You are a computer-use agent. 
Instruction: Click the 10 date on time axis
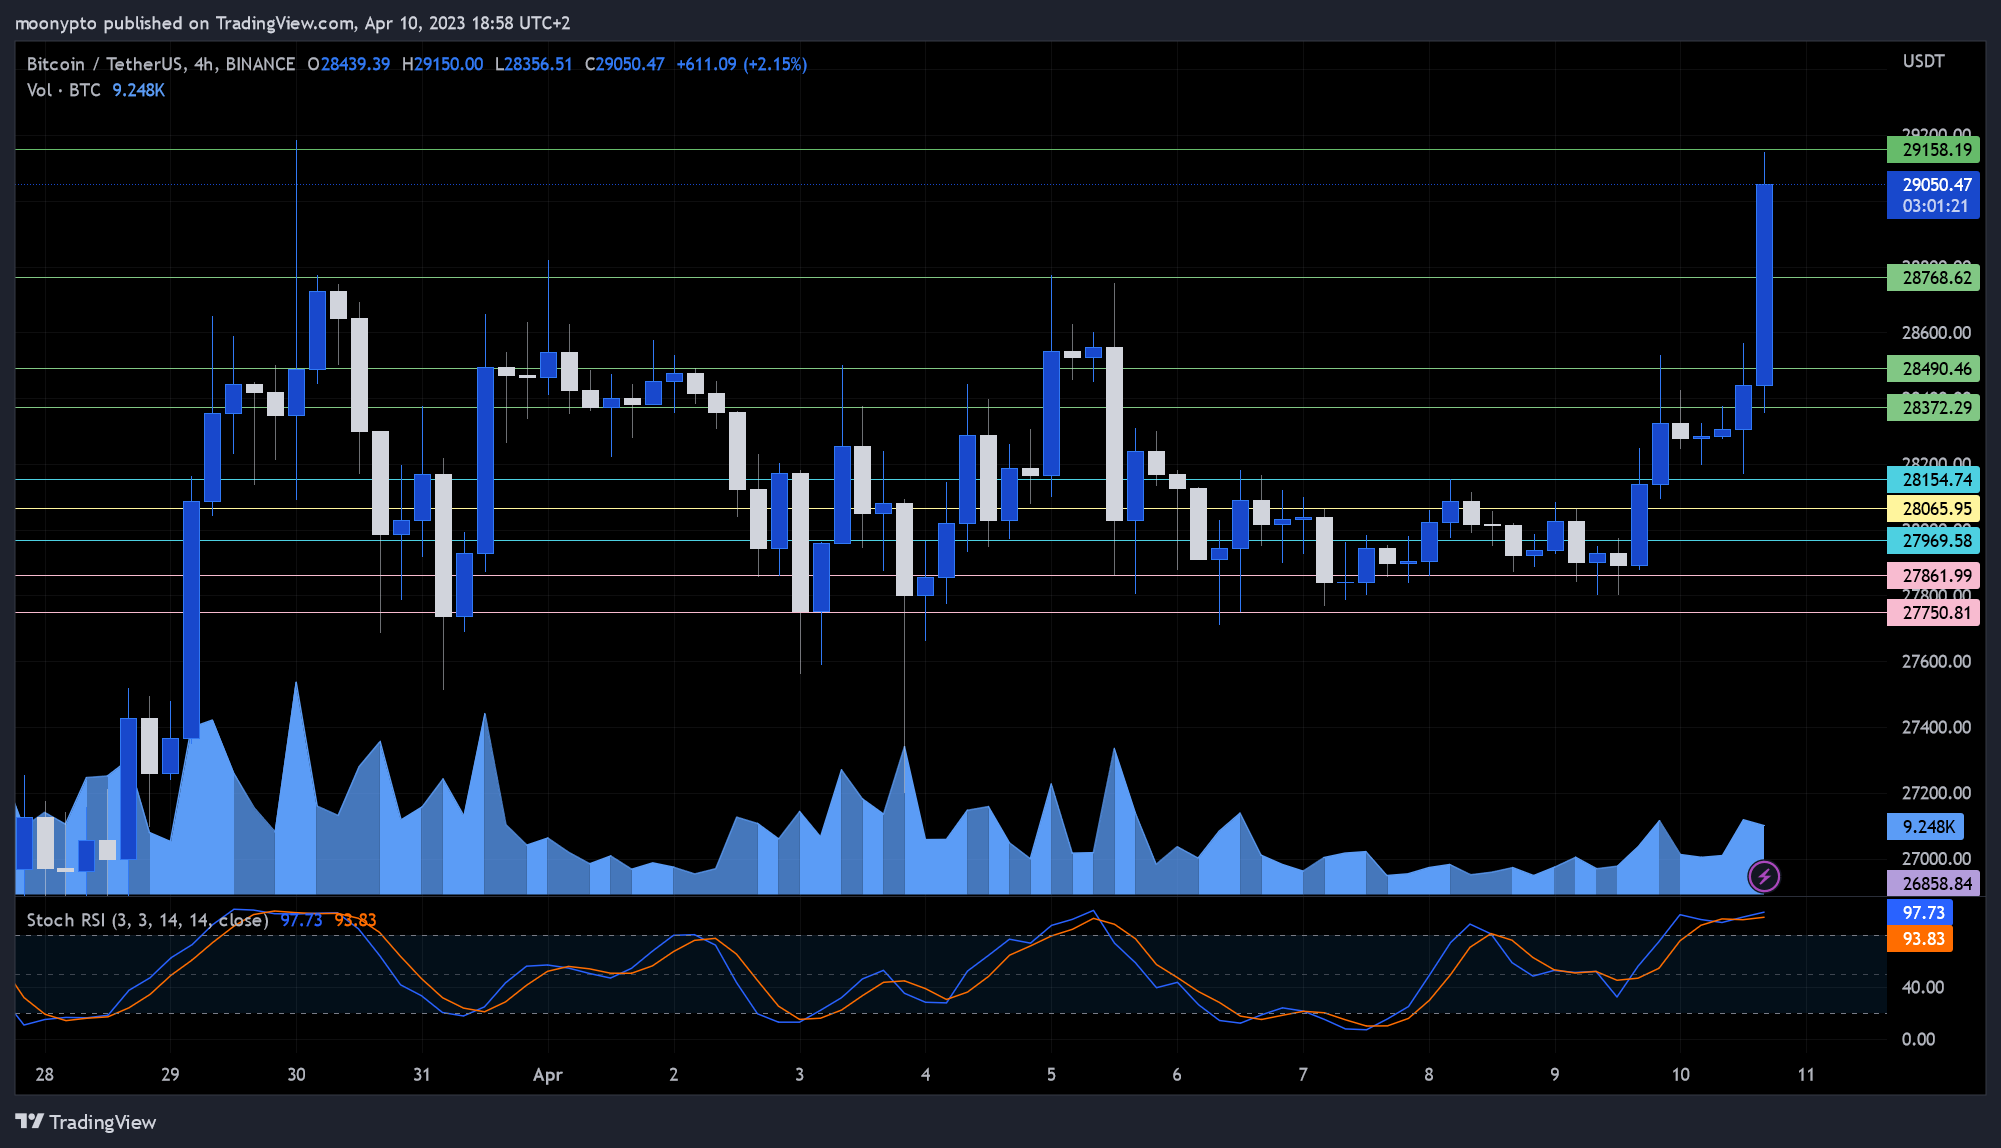click(1681, 1075)
